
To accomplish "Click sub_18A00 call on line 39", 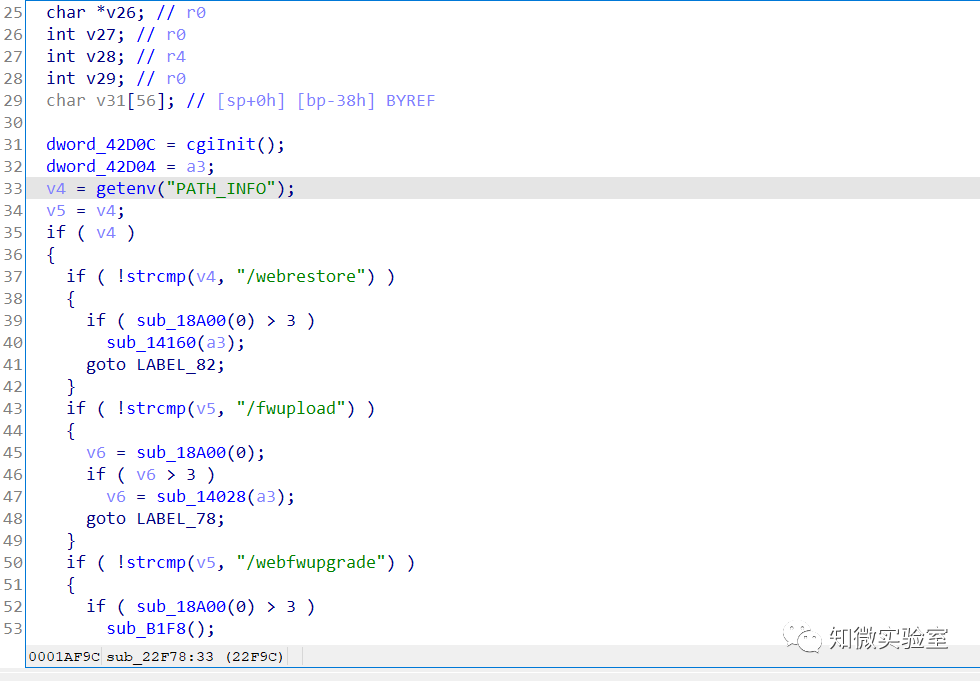I will coord(181,321).
